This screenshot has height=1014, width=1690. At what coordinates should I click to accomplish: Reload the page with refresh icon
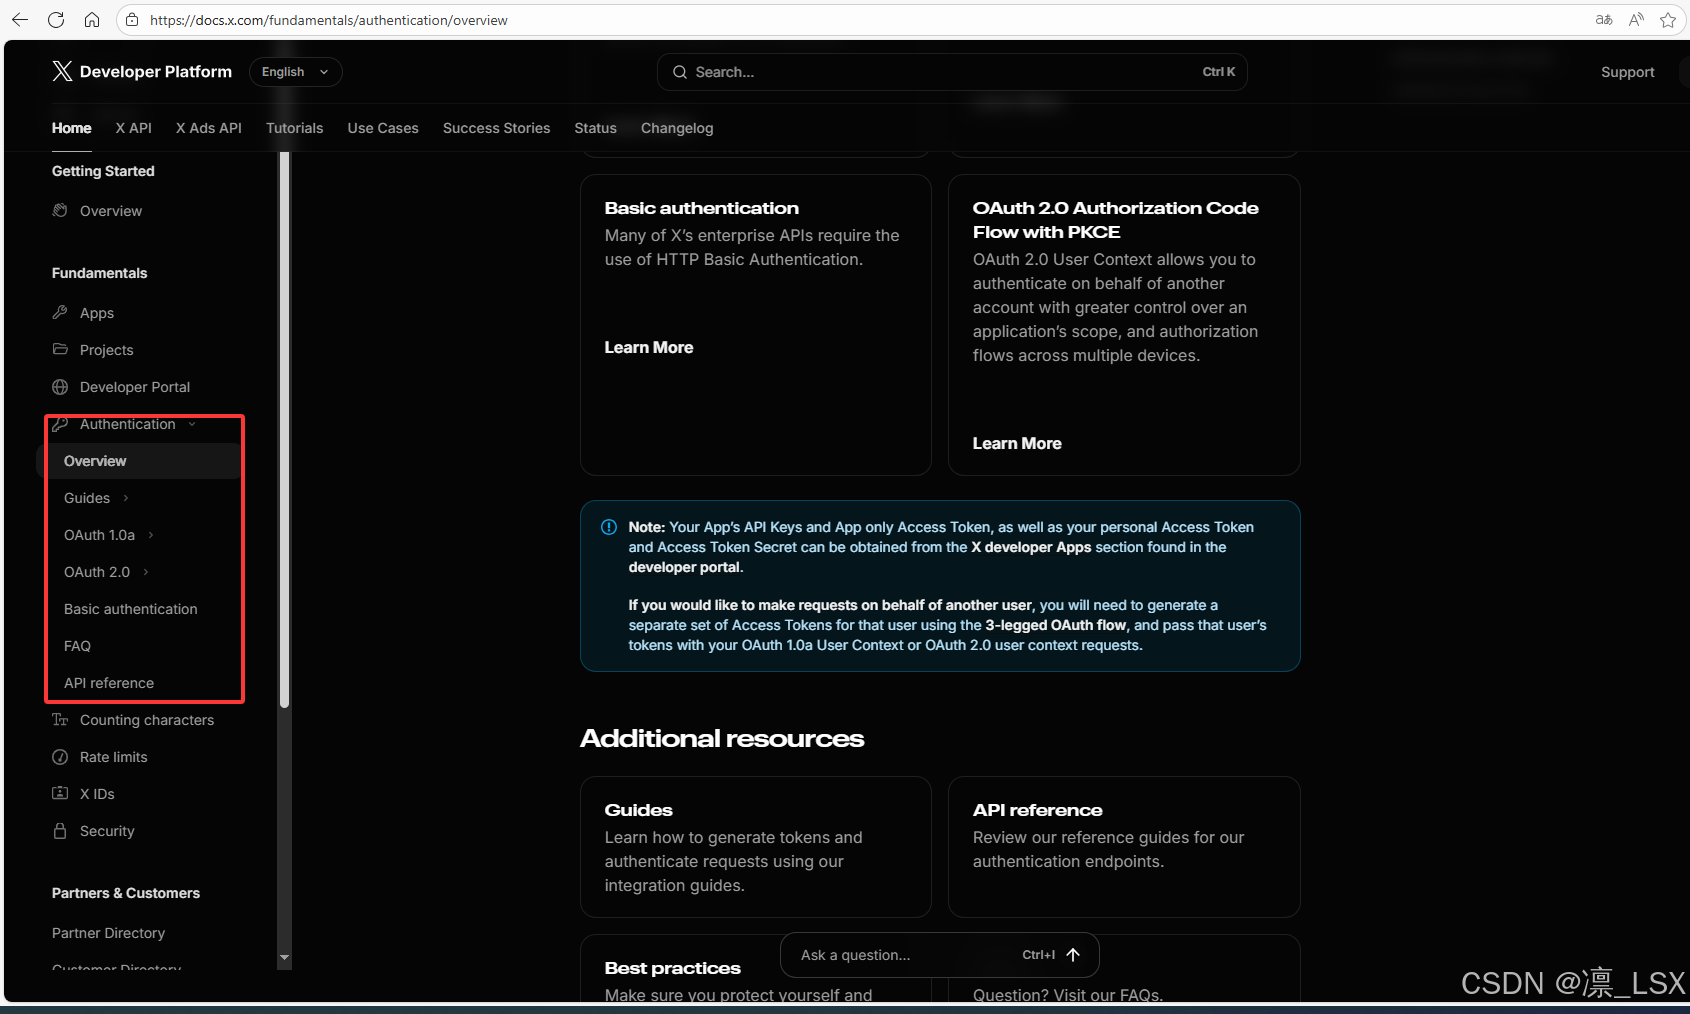56,20
